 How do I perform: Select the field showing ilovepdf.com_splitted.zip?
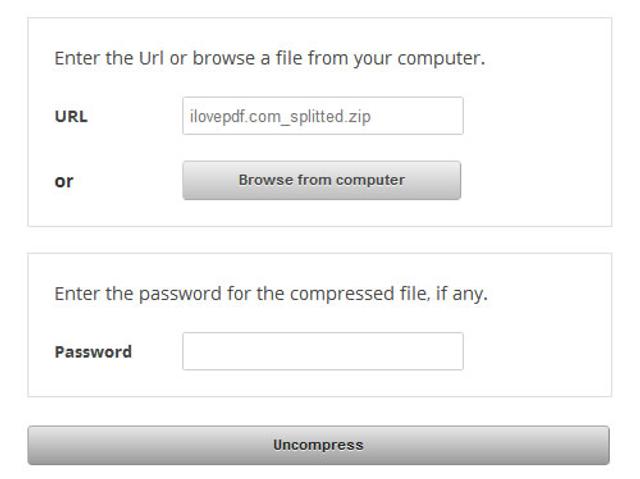[322, 116]
